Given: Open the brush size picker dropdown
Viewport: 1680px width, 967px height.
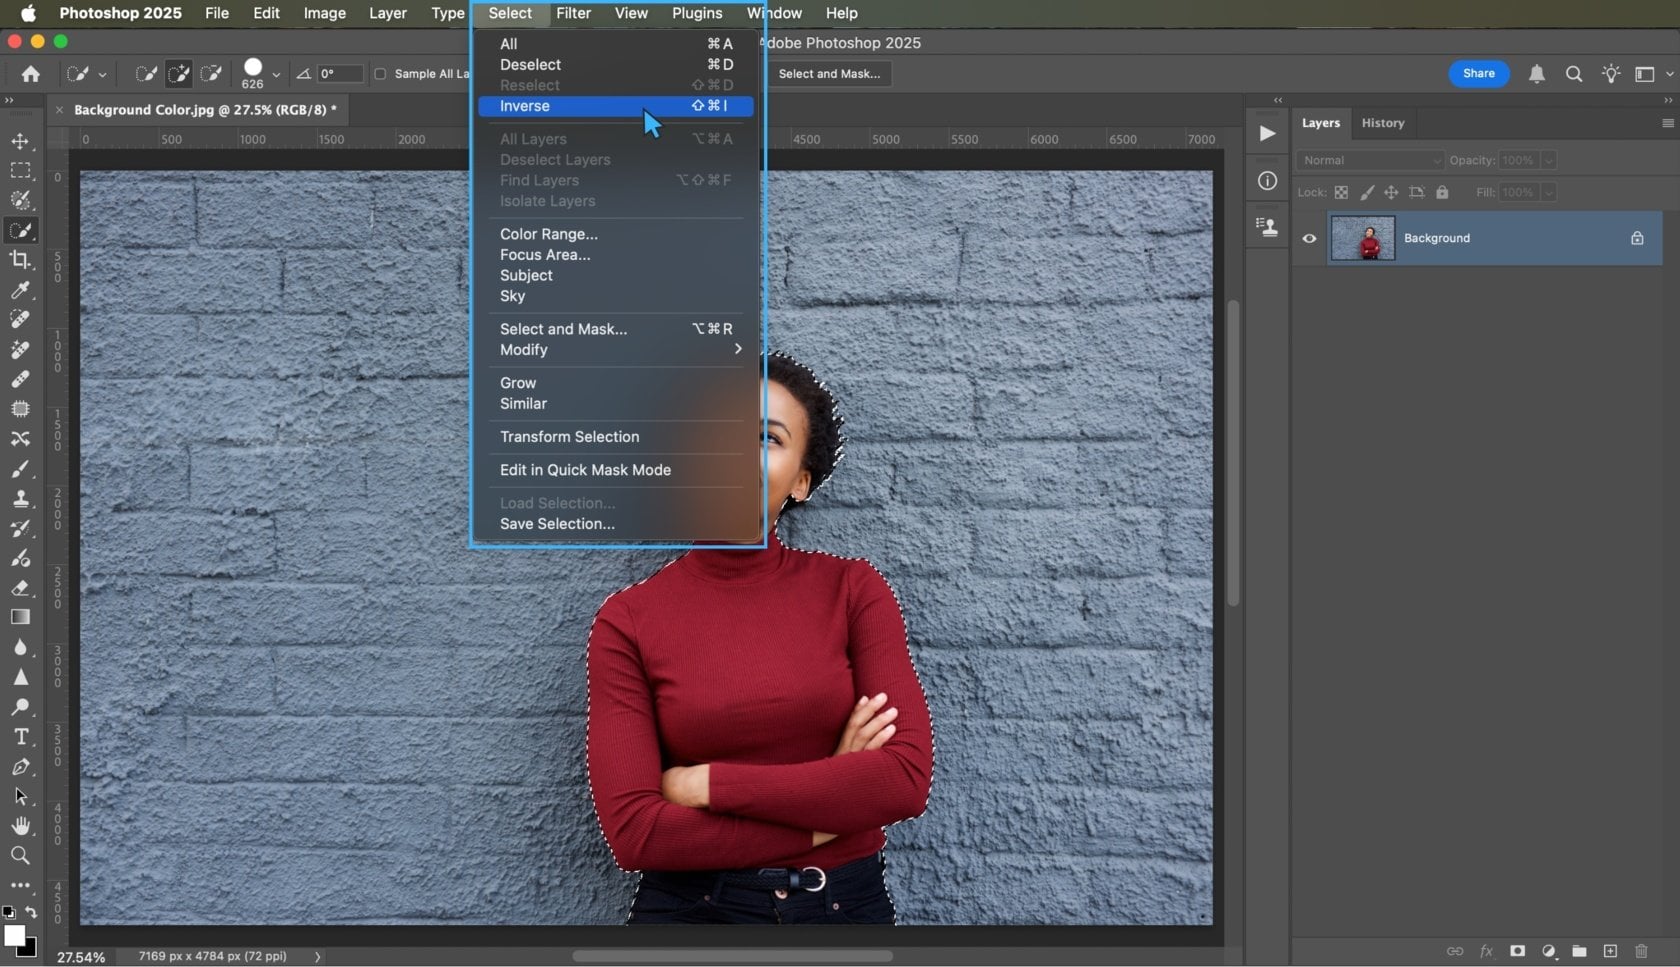Looking at the screenshot, I should (x=276, y=73).
